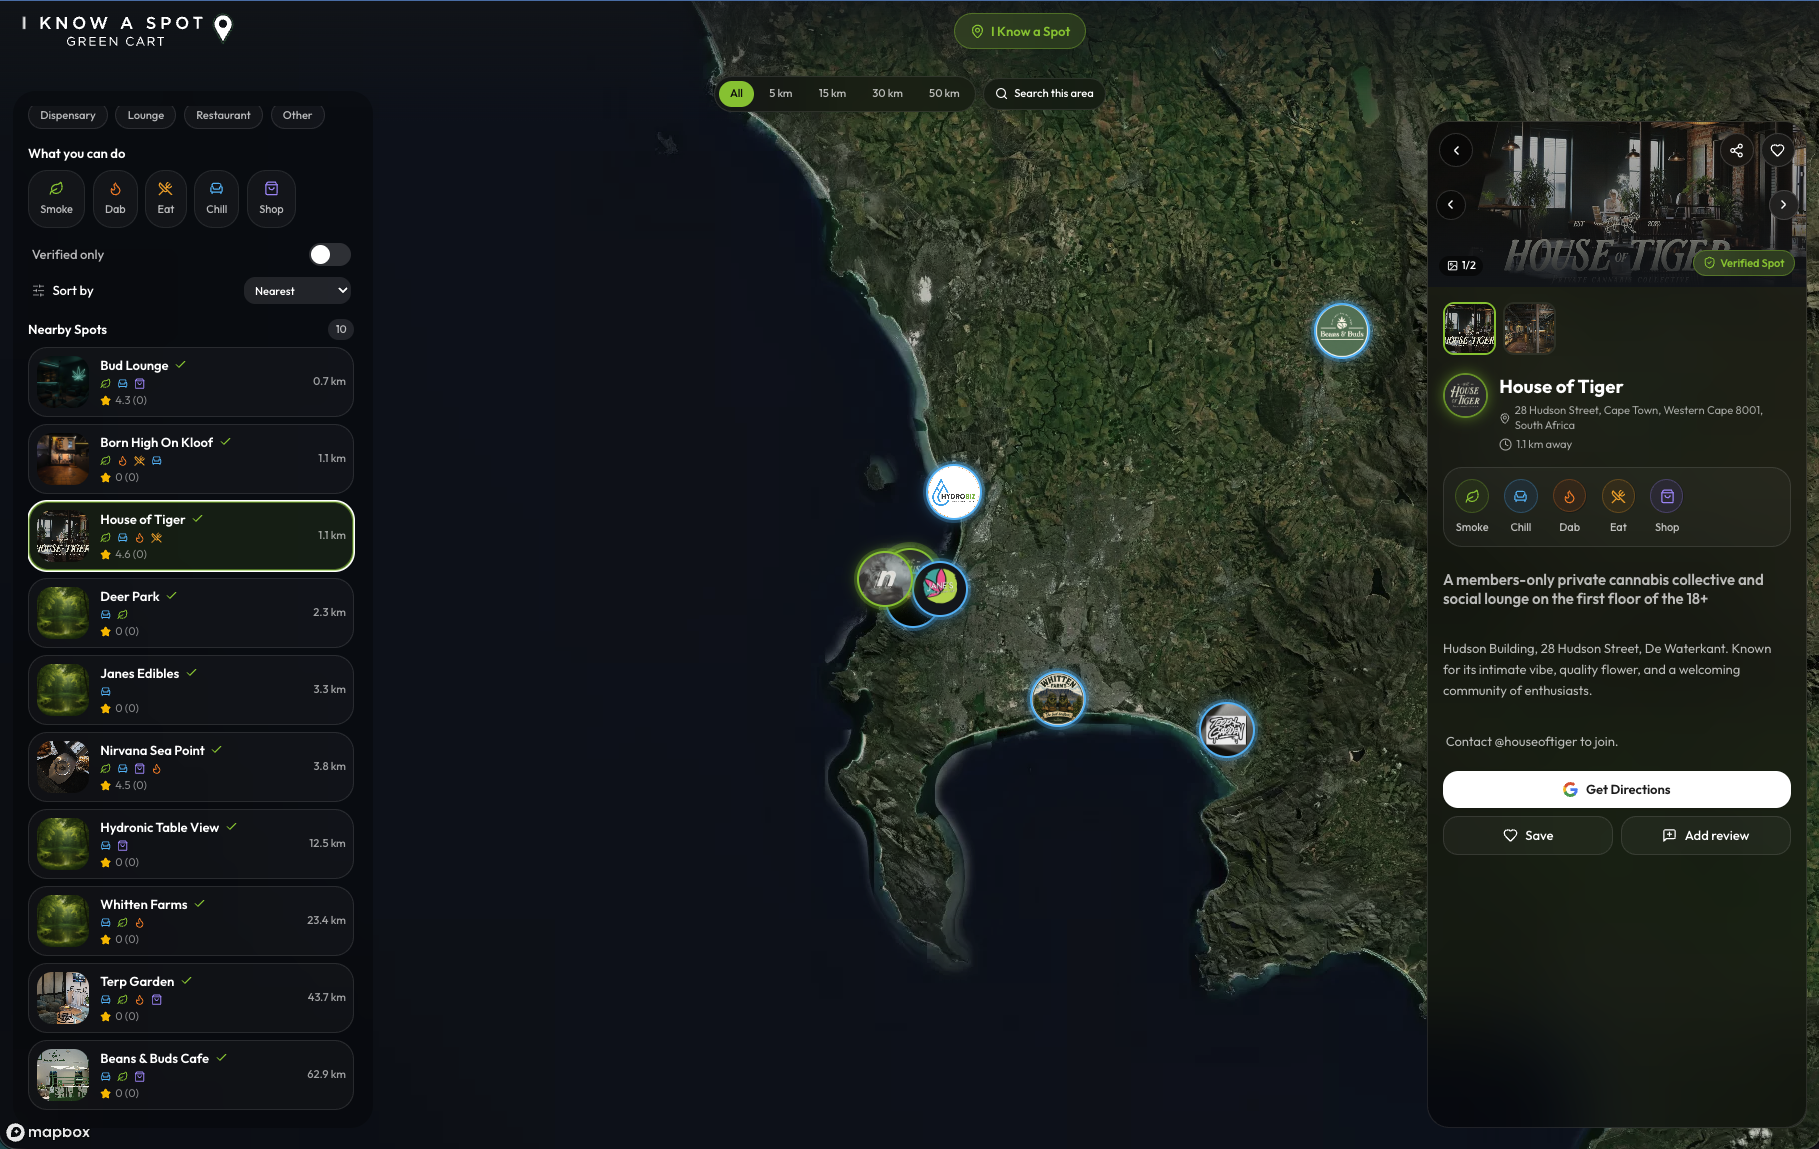Click the Whitten Farms map marker
Viewport: 1819px width, 1149px height.
pyautogui.click(x=1057, y=697)
